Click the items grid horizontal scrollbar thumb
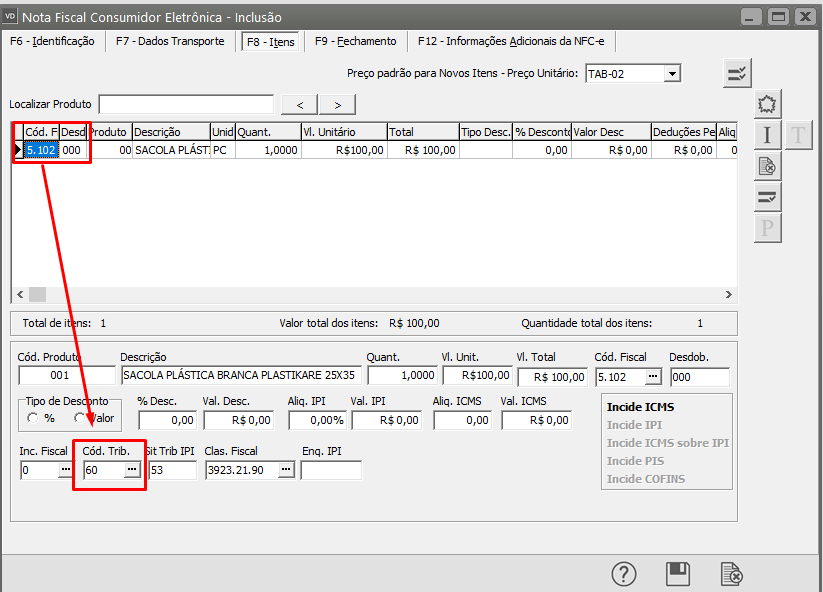823x592 pixels. coord(37,294)
